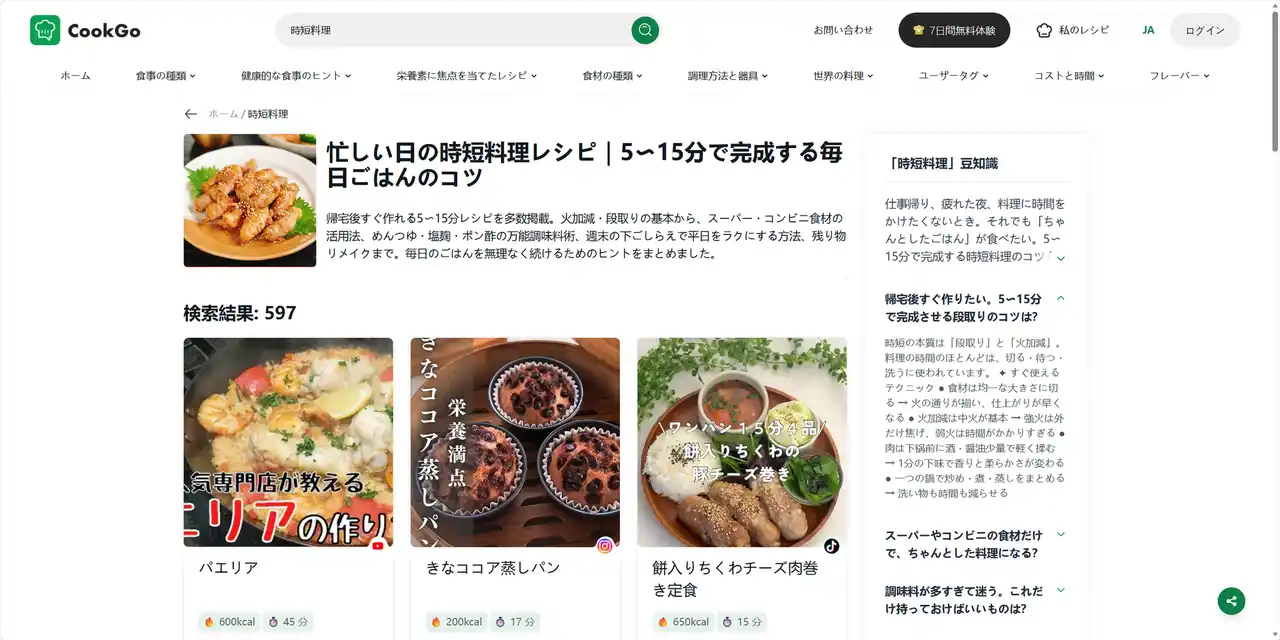
Task: Open the 世界の料理 dropdown menu
Action: pyautogui.click(x=843, y=76)
